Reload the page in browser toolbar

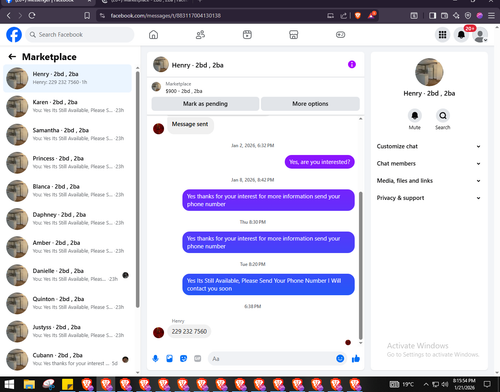coord(32,15)
